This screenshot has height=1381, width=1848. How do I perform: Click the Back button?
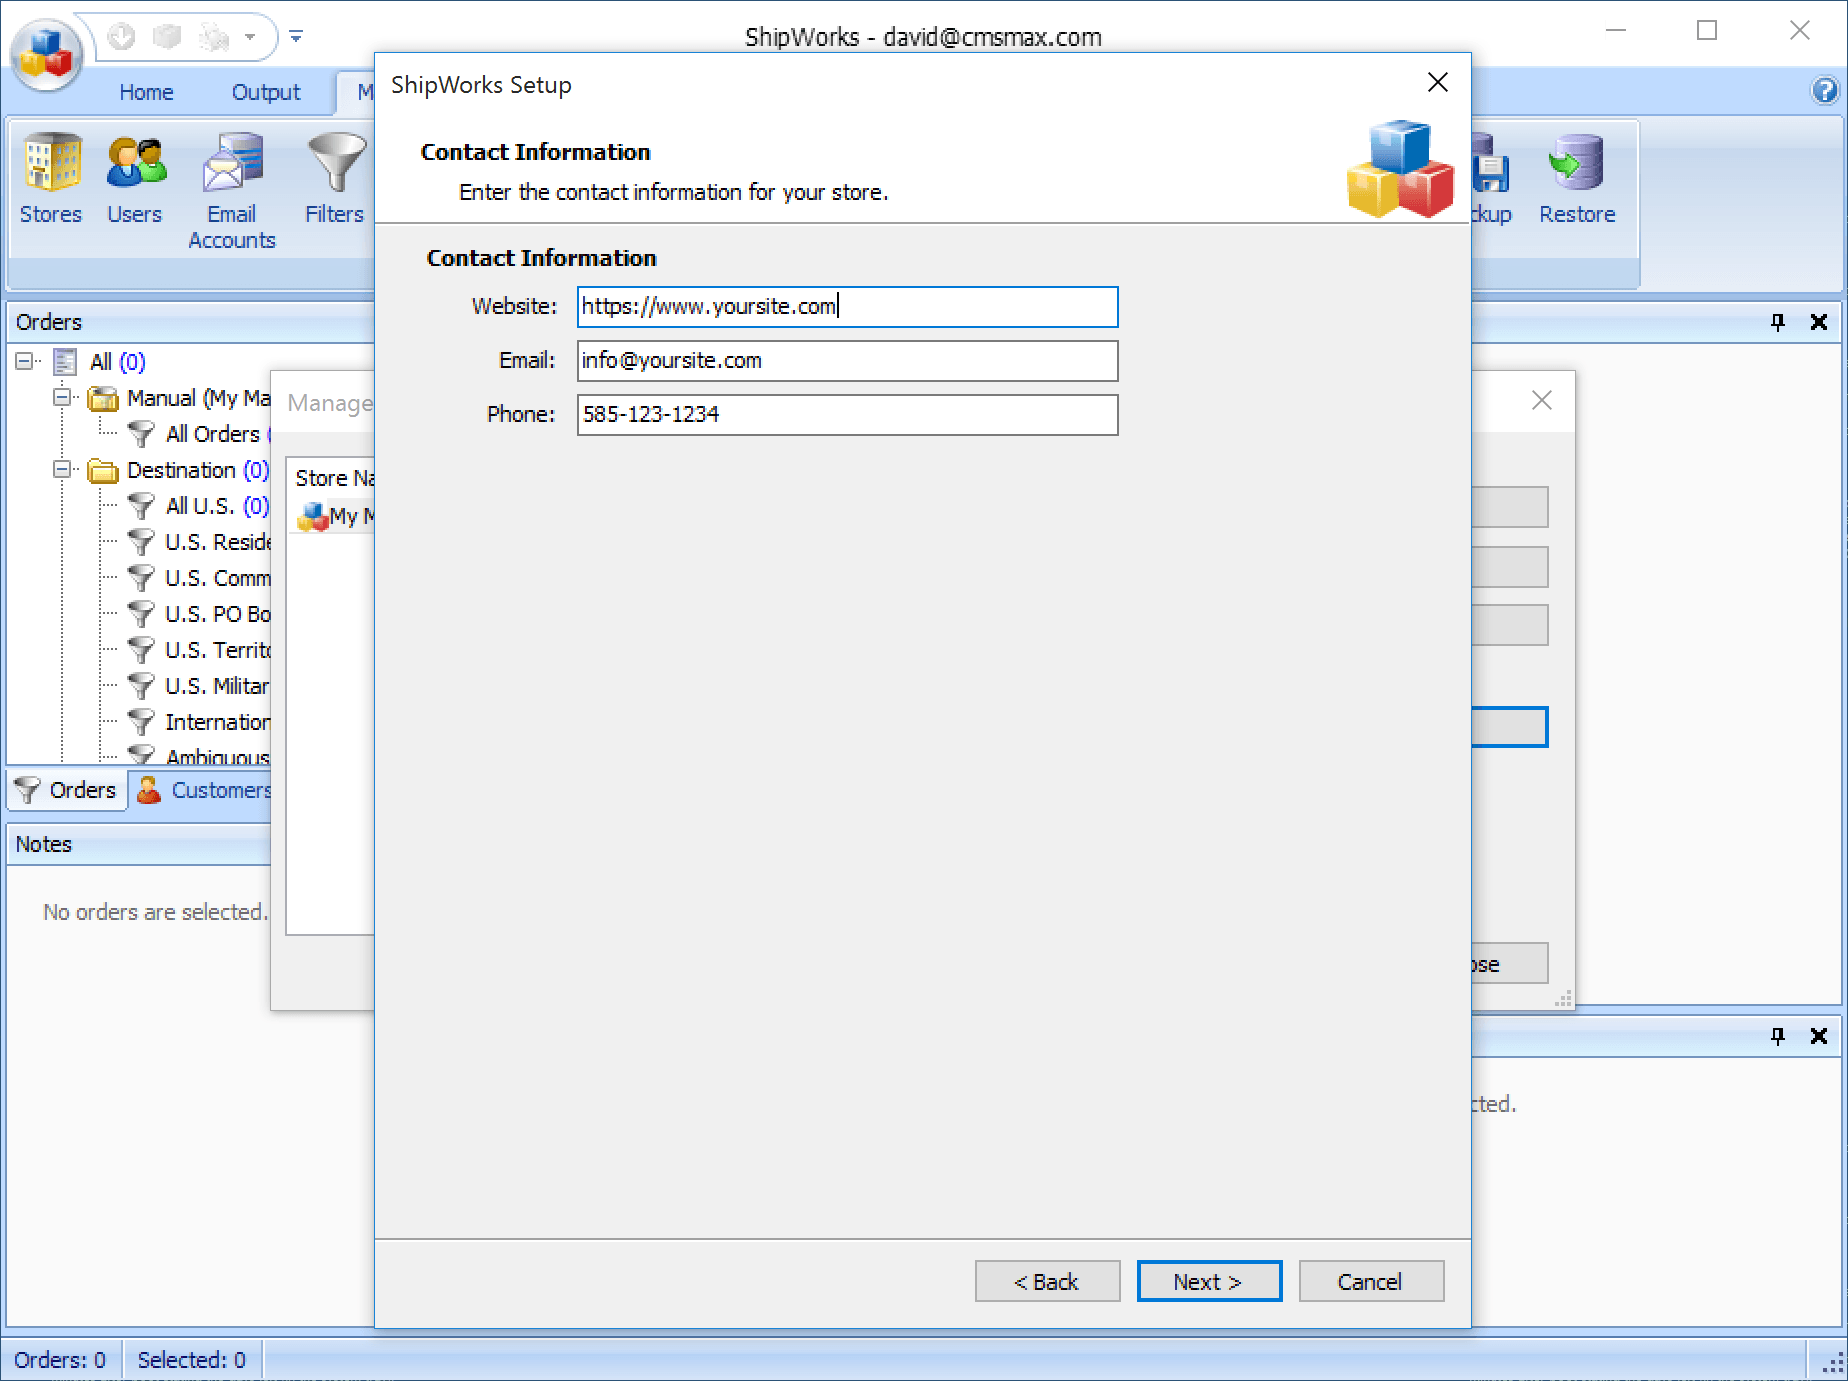pyautogui.click(x=1047, y=1281)
